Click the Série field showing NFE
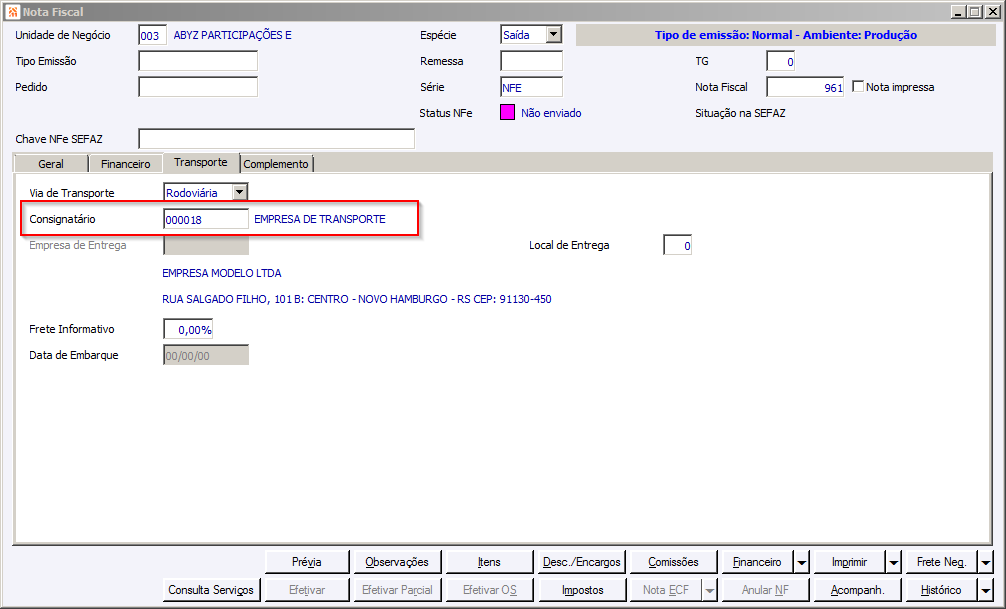 (531, 87)
